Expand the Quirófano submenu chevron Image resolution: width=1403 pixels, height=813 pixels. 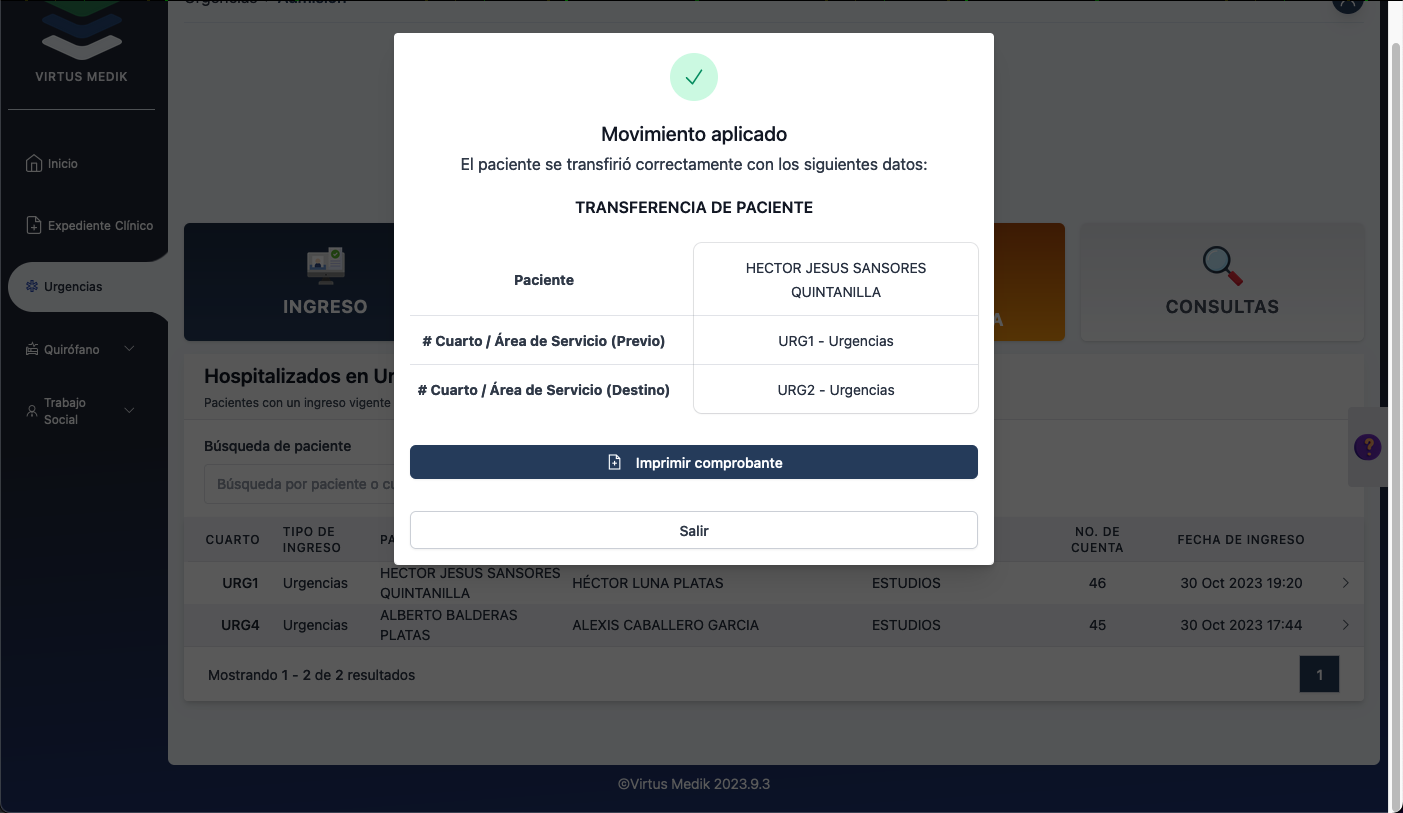point(129,349)
